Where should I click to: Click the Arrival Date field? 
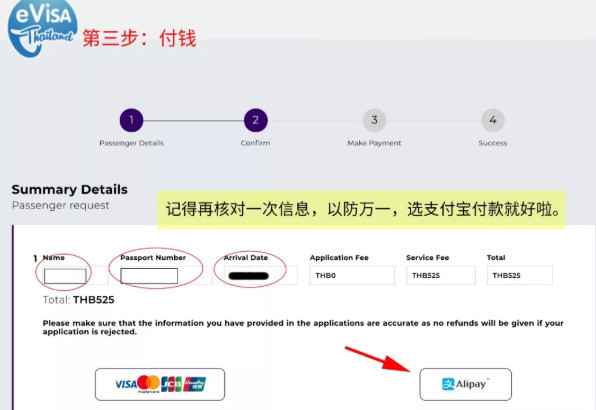(x=260, y=275)
